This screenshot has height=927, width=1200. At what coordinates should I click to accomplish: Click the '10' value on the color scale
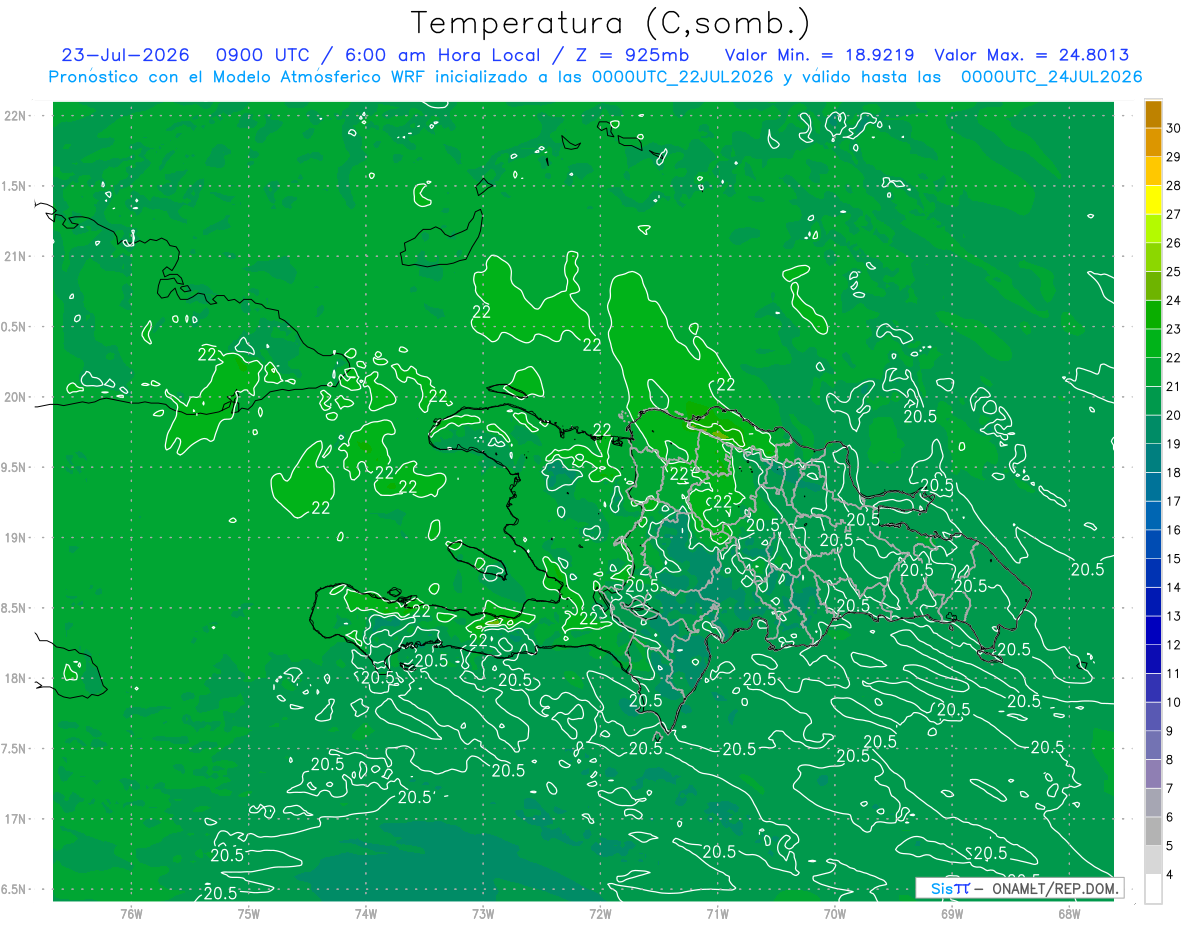[x=1174, y=702]
